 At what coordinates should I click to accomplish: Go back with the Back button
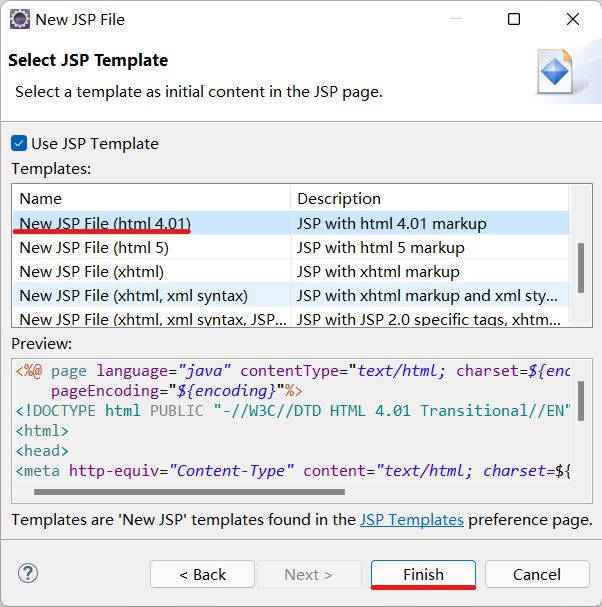(x=202, y=574)
